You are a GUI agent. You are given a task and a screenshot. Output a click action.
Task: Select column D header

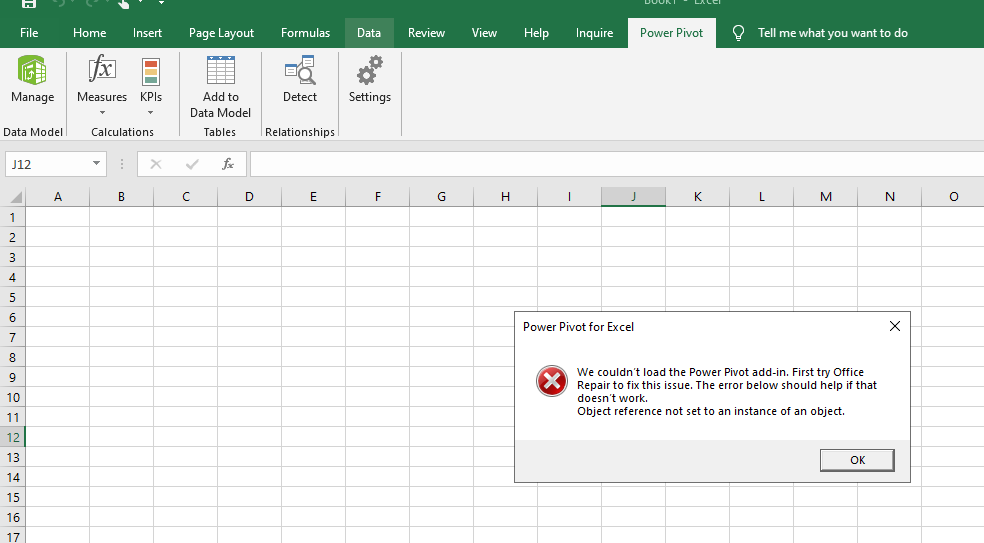(249, 197)
